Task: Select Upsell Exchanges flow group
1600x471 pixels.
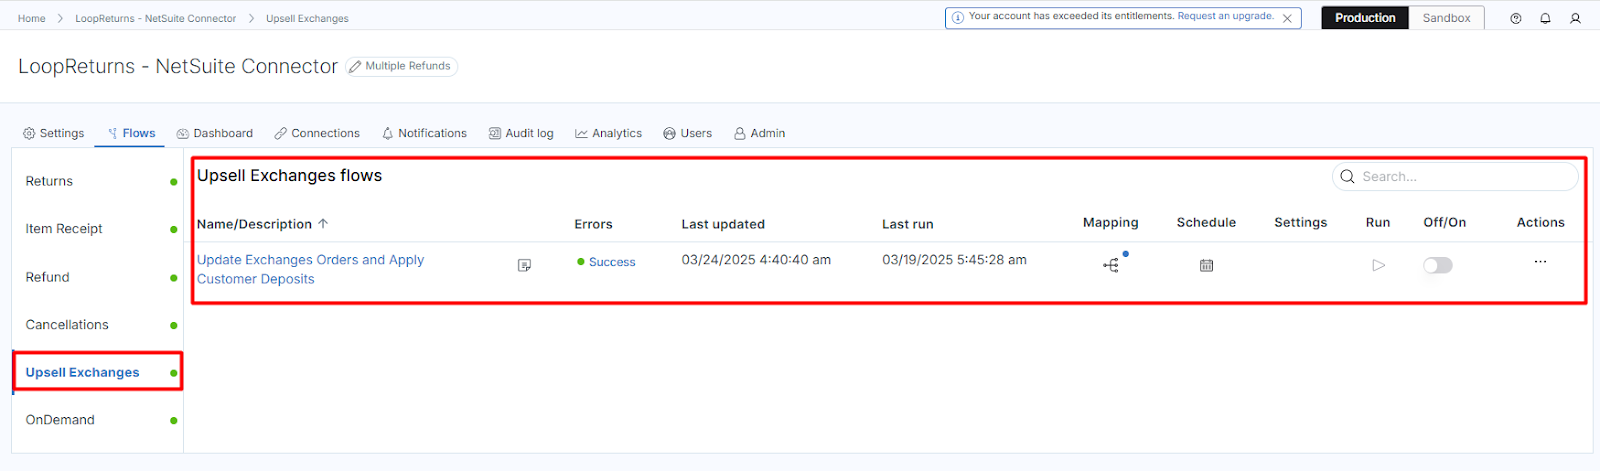Action: (98, 372)
